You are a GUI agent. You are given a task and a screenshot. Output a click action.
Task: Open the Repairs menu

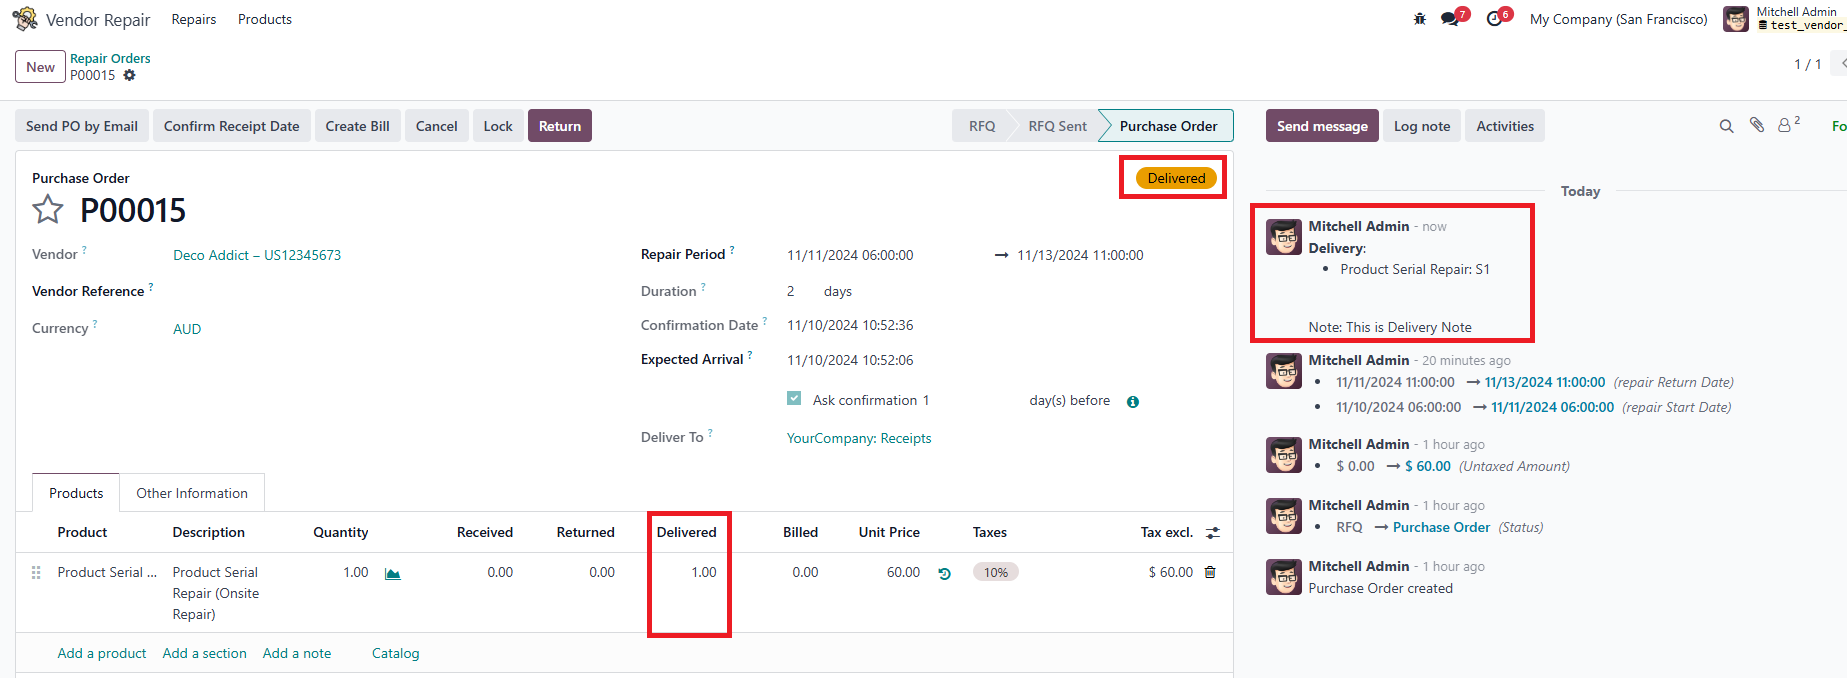click(x=193, y=19)
